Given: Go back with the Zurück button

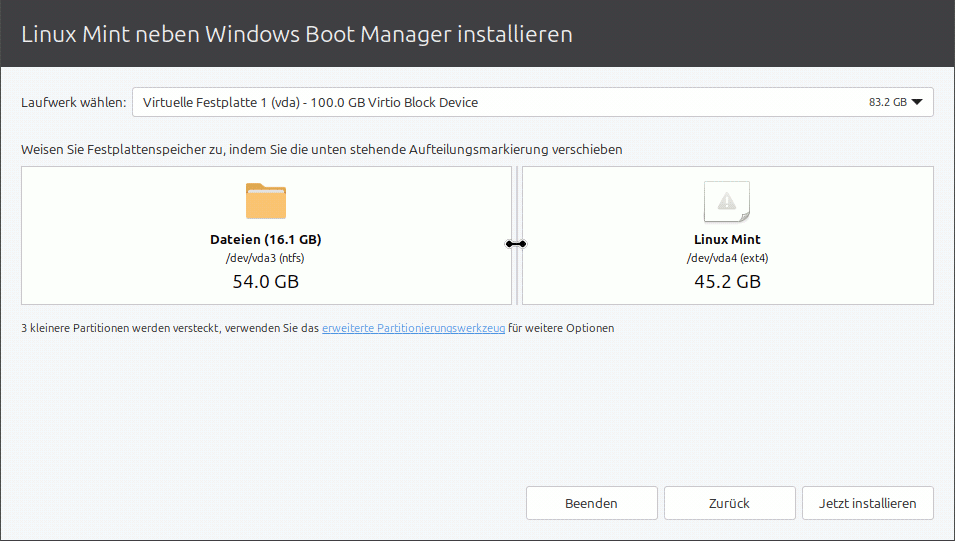Looking at the screenshot, I should coord(730,503).
